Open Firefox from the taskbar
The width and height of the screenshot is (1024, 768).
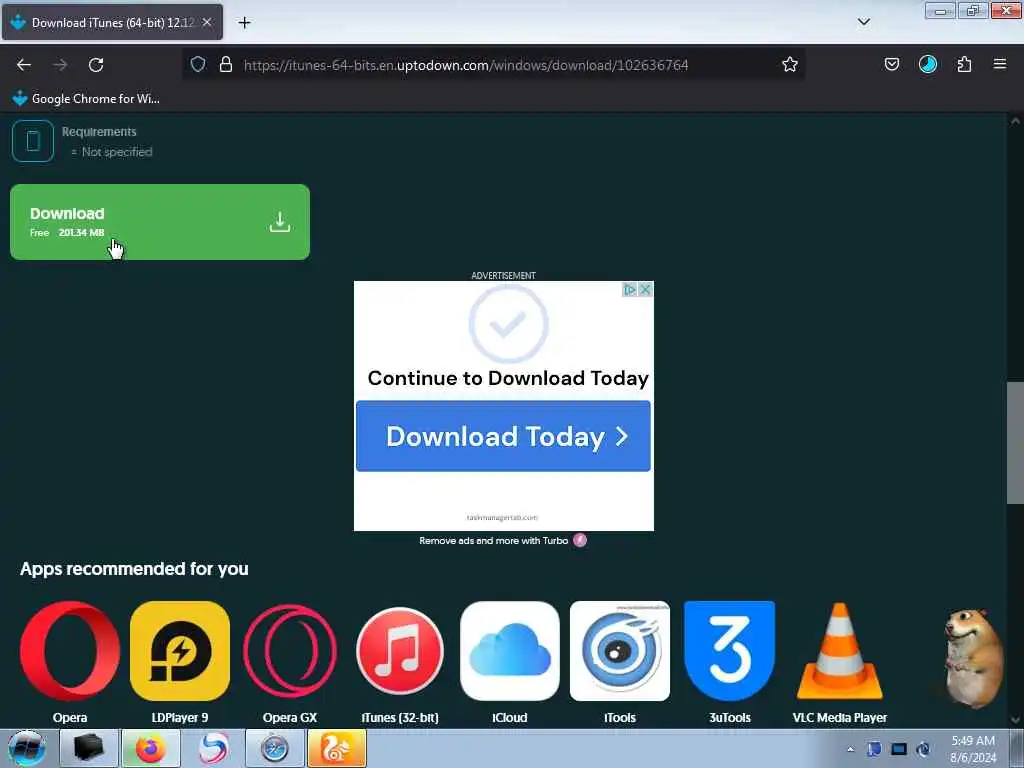(x=150, y=748)
